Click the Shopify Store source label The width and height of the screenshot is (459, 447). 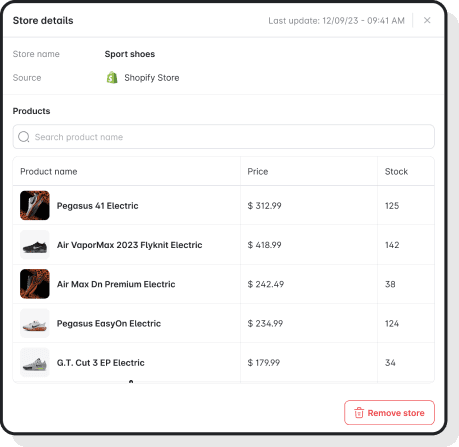(152, 78)
